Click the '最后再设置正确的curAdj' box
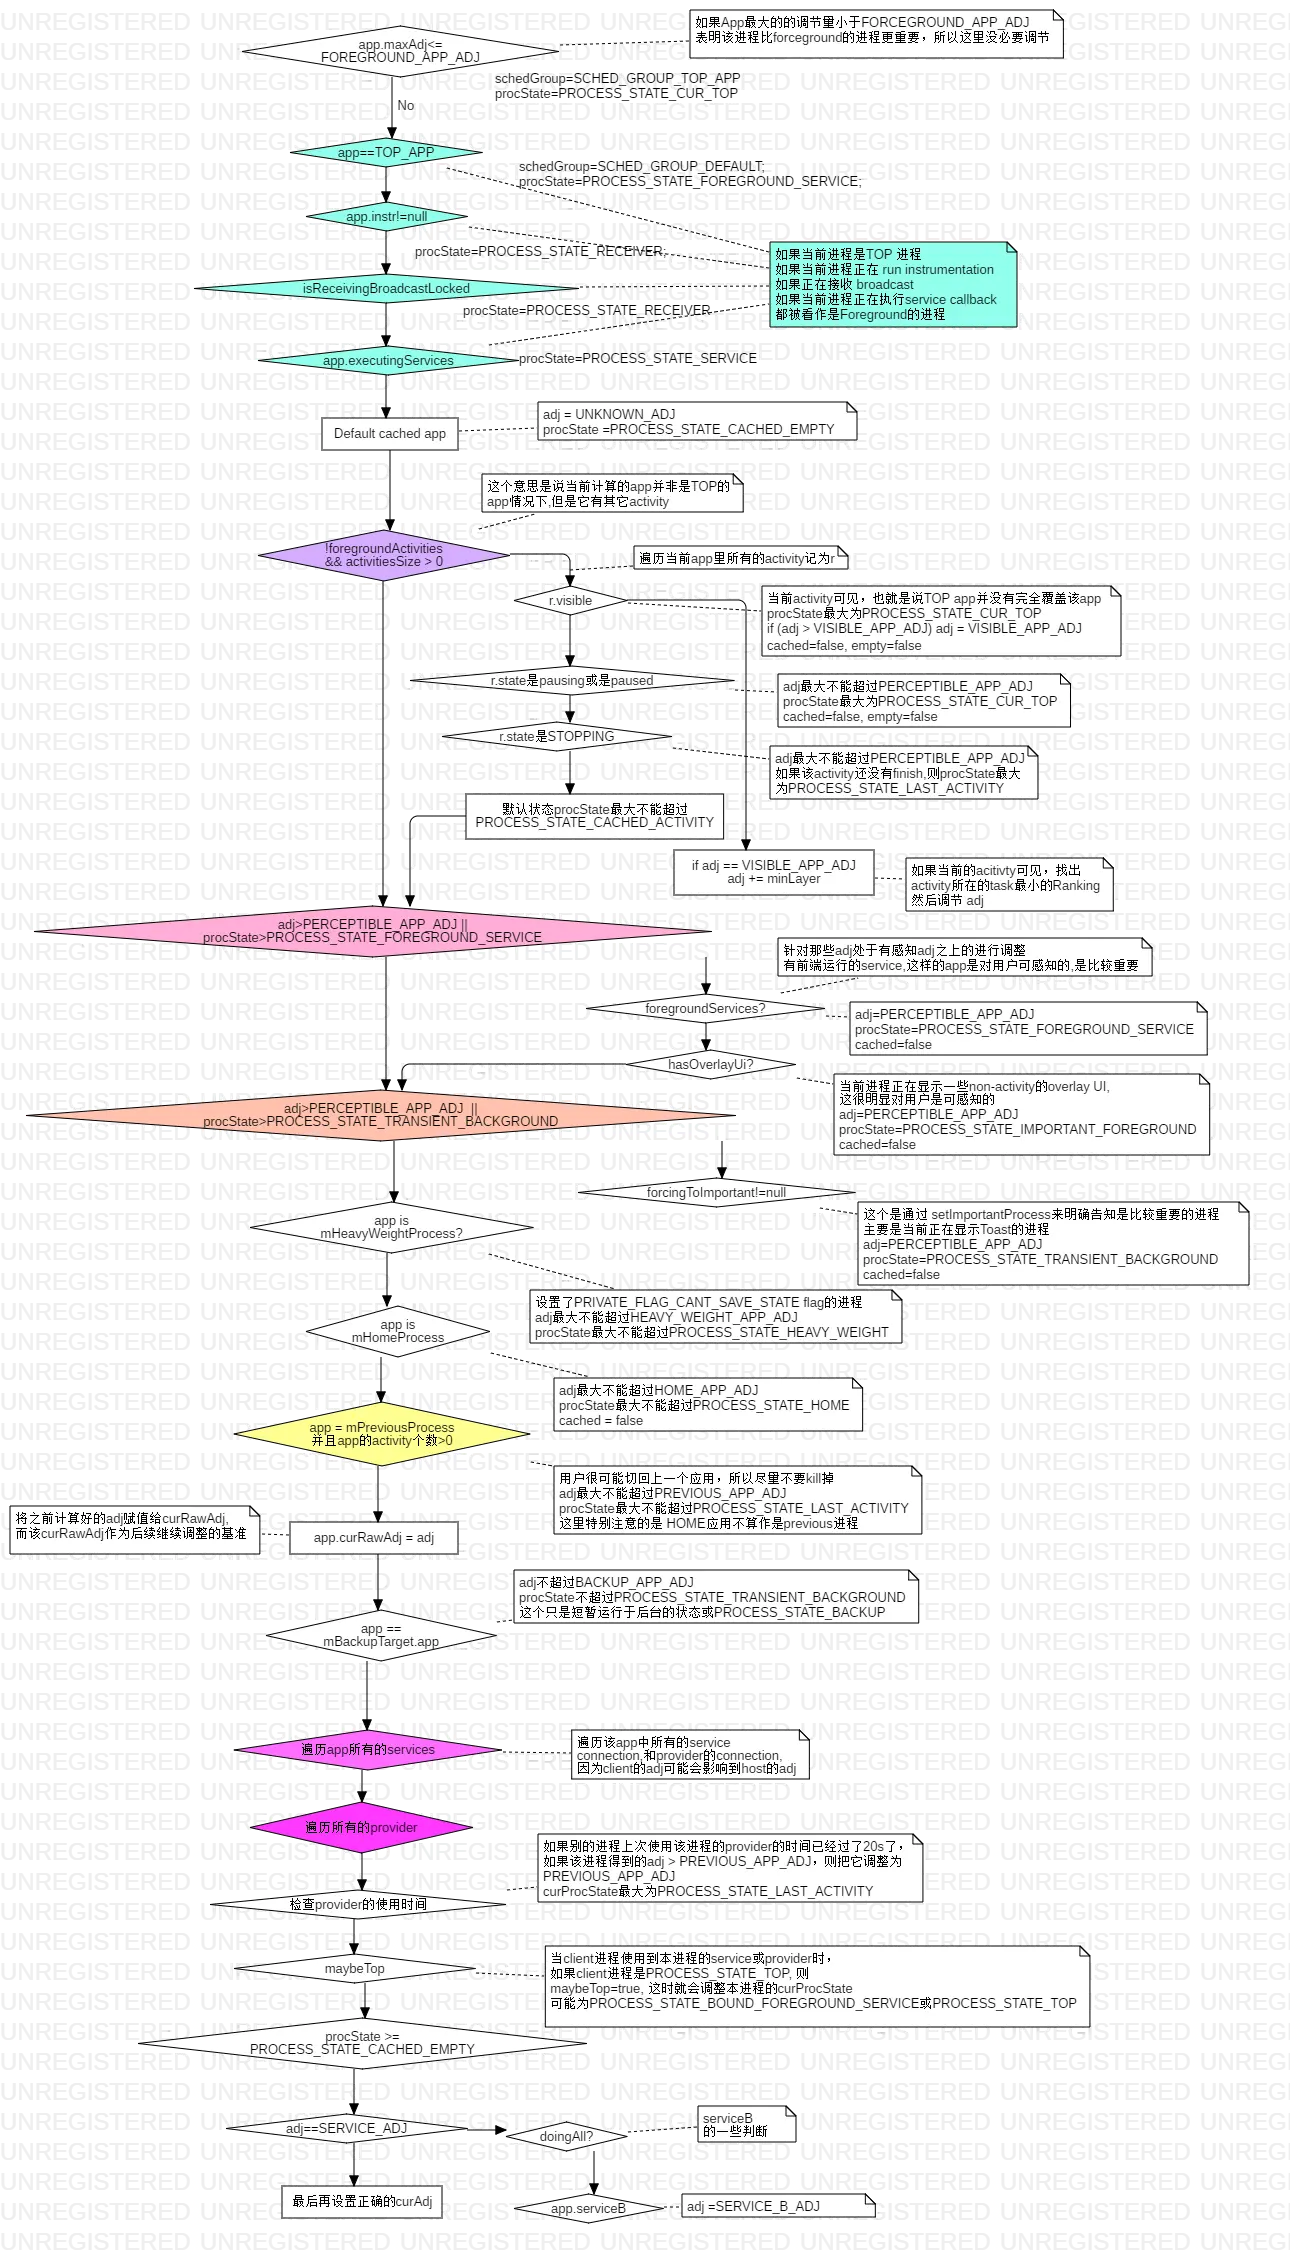The width and height of the screenshot is (1290, 2263). click(x=362, y=2202)
